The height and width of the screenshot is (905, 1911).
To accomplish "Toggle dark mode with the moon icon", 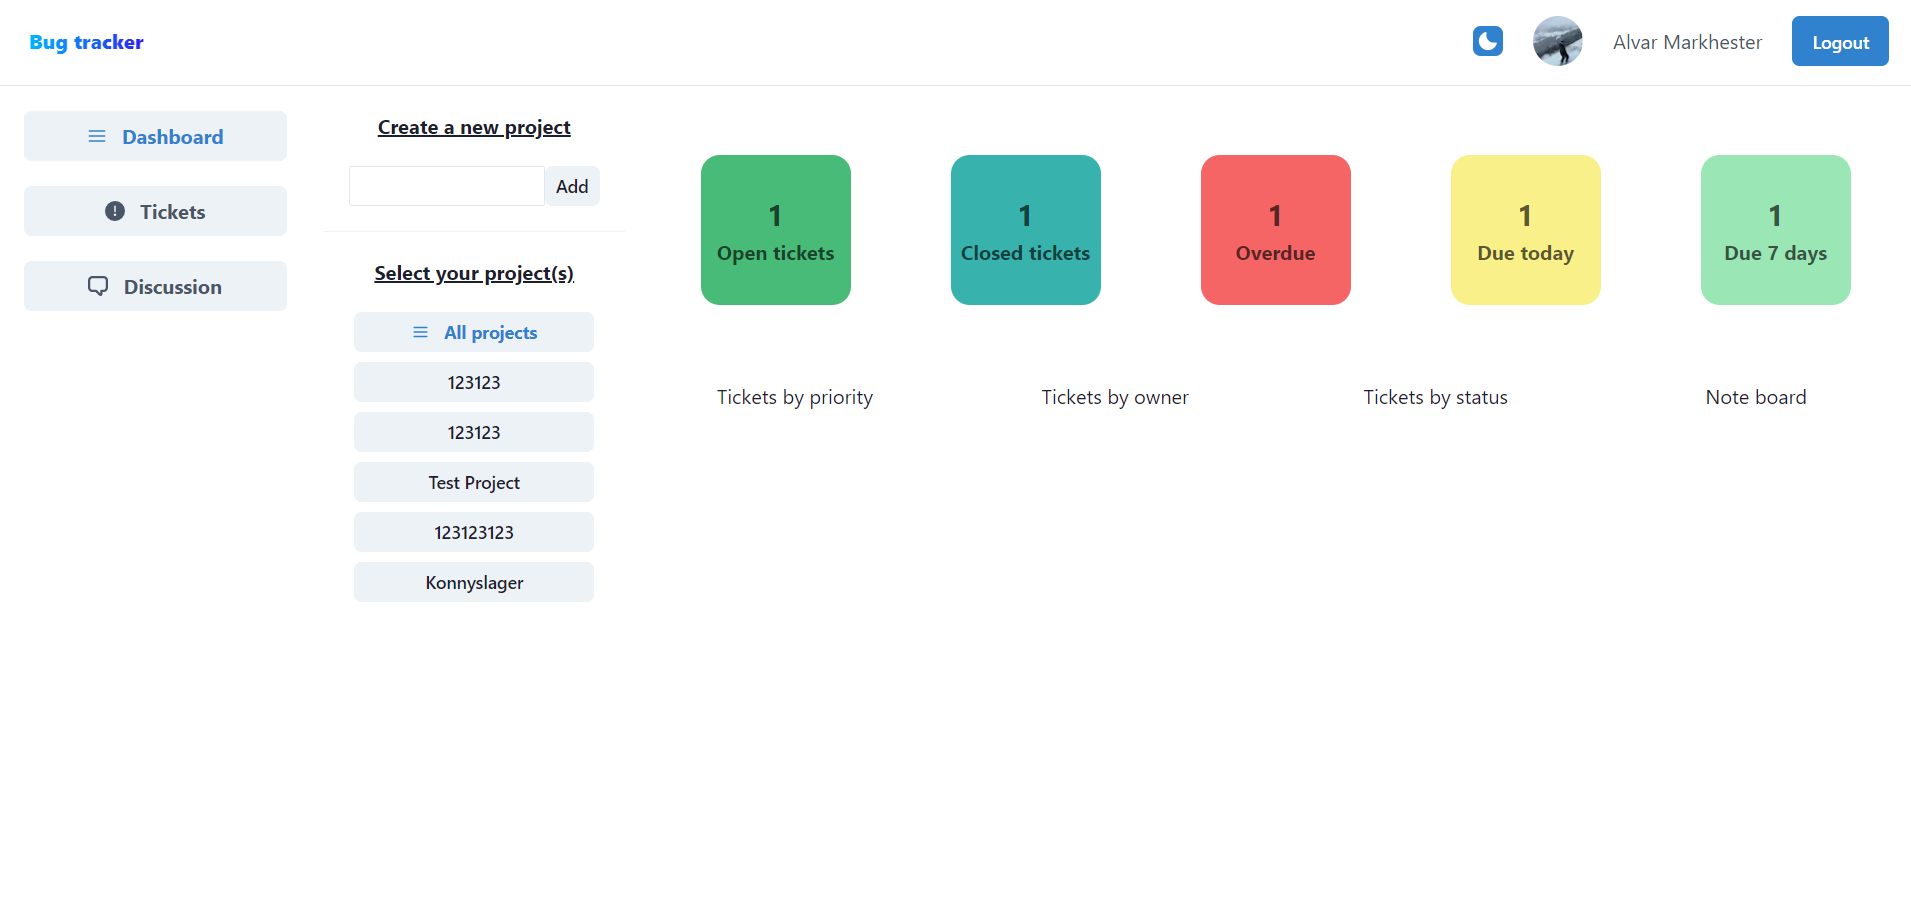I will [x=1488, y=41].
